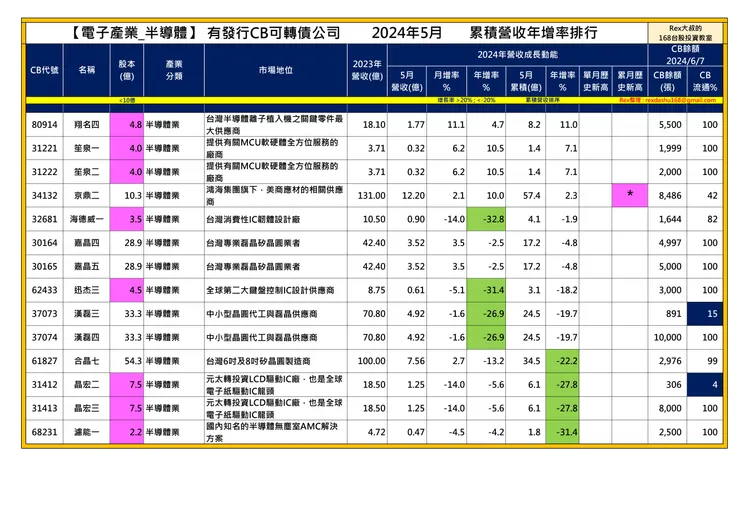The image size is (740, 523).
Task: Click the 月增率% column header
Action: tap(446, 81)
